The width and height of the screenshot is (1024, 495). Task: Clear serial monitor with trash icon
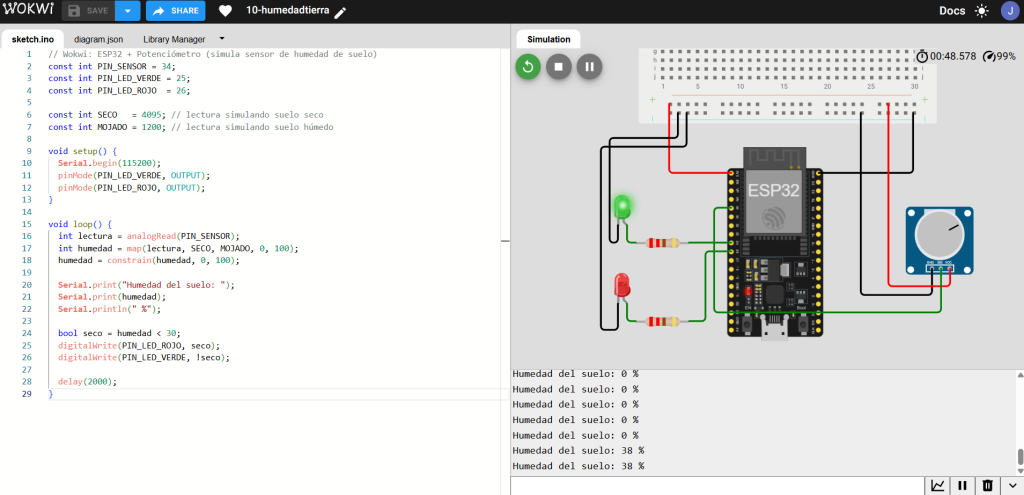pyautogui.click(x=987, y=486)
